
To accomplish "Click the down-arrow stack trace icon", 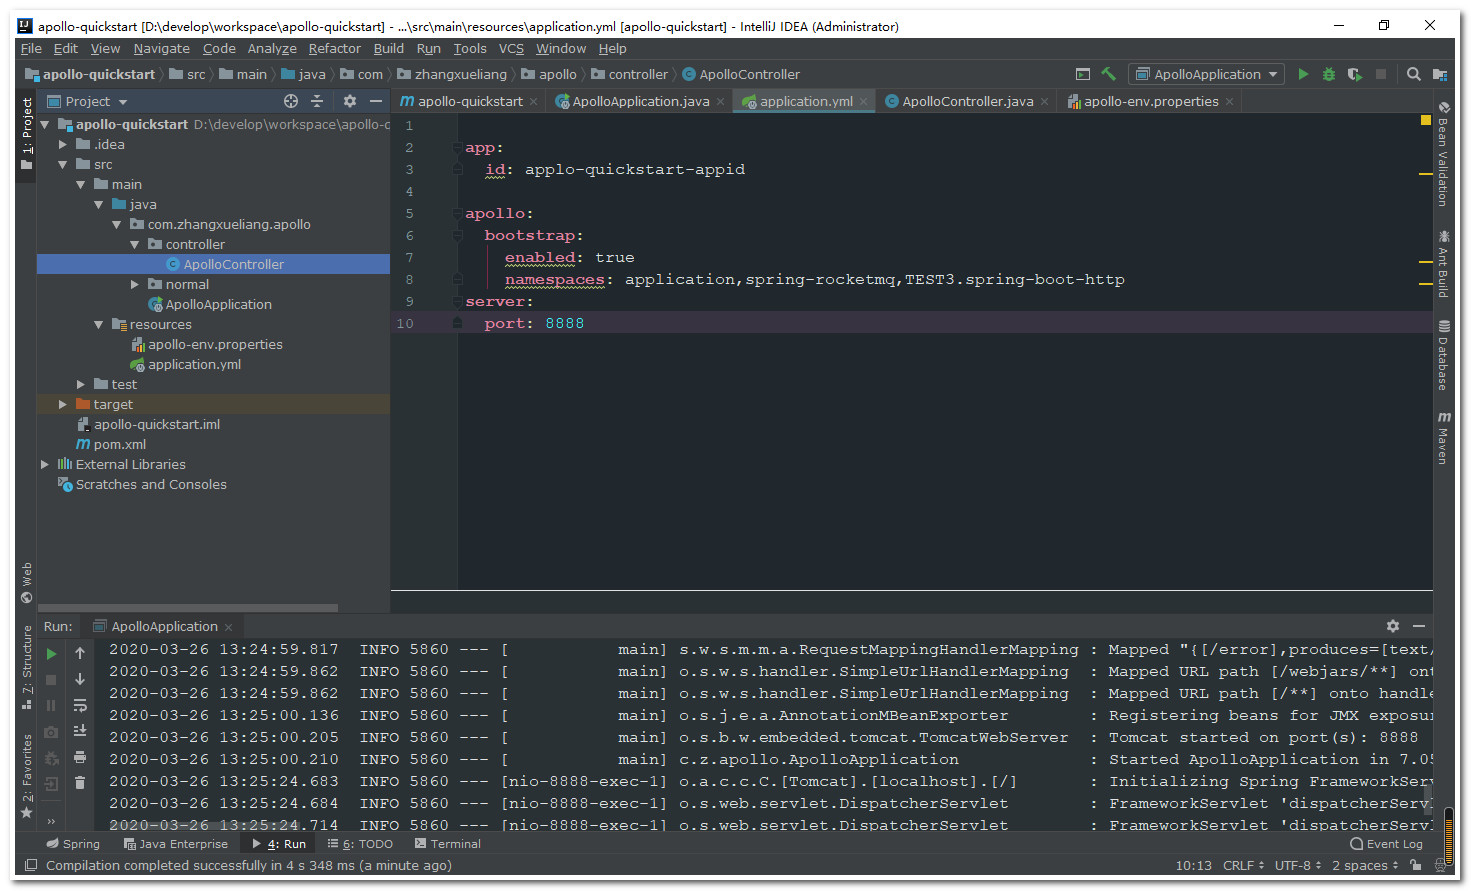I will [x=80, y=679].
